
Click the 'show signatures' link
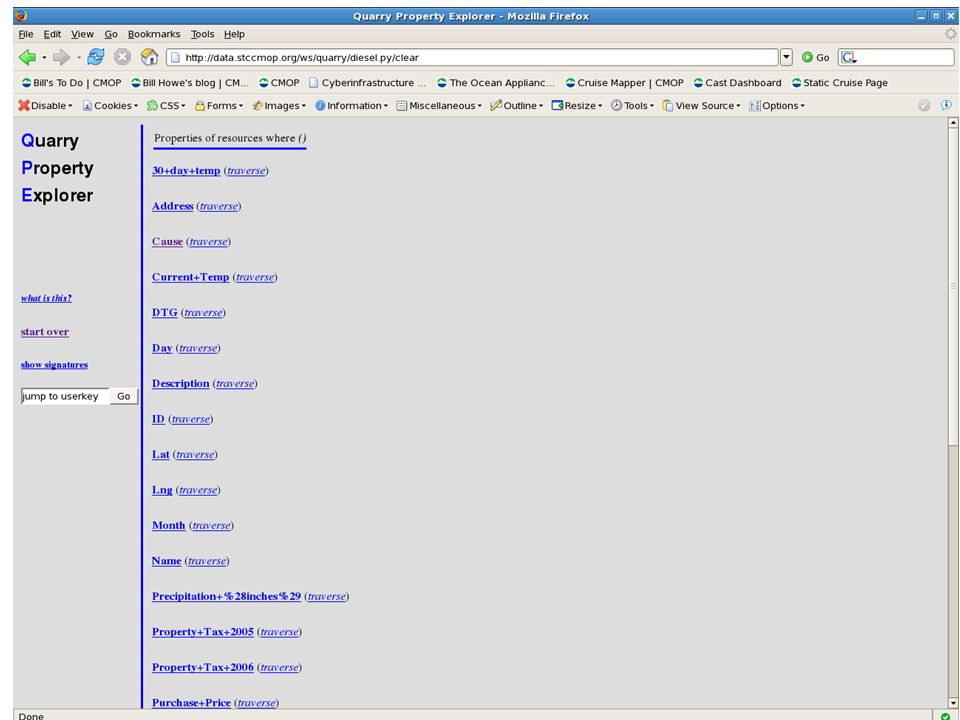pyautogui.click(x=54, y=365)
